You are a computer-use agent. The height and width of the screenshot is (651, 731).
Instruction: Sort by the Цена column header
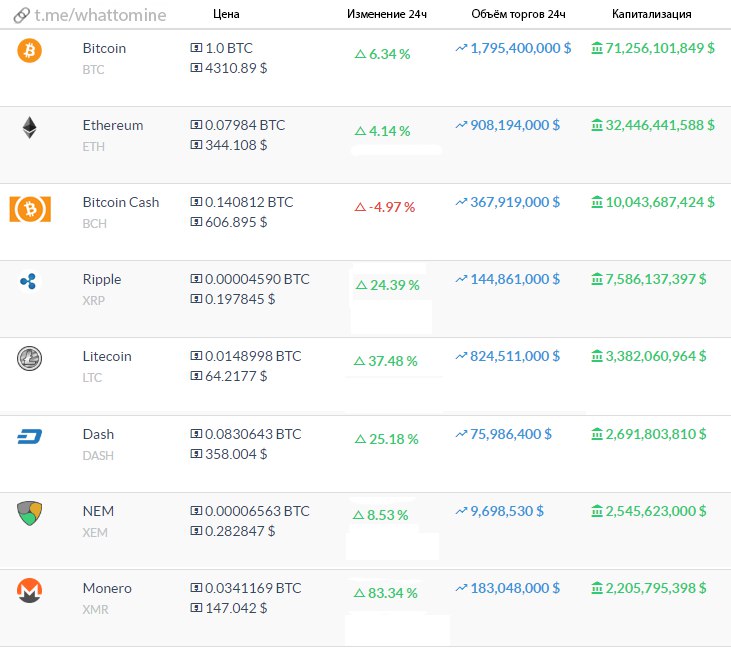click(x=226, y=14)
